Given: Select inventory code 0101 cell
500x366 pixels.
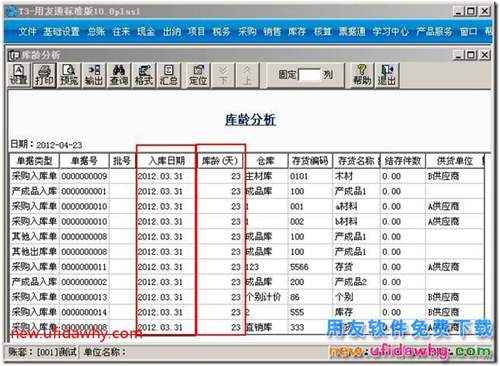Looking at the screenshot, I should (310, 176).
